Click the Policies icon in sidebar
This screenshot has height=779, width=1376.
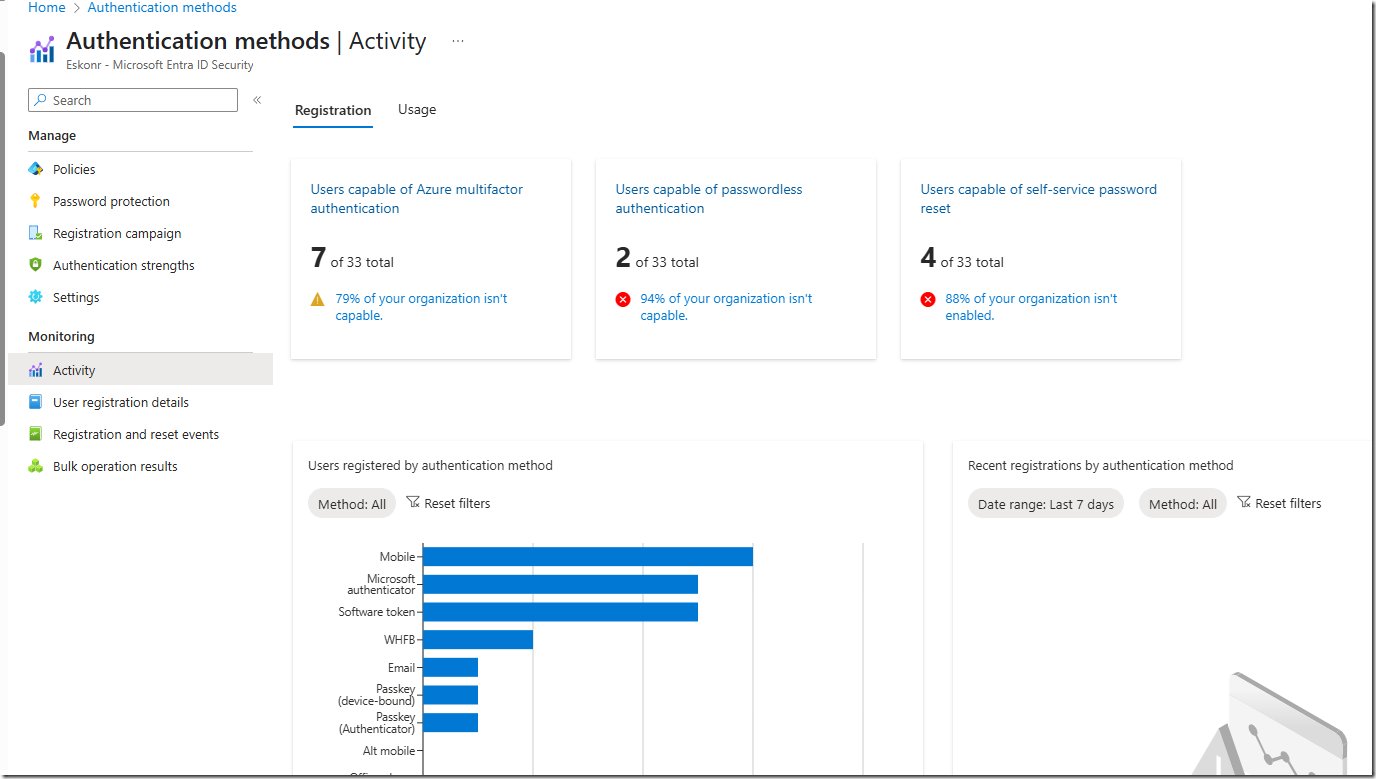click(36, 169)
